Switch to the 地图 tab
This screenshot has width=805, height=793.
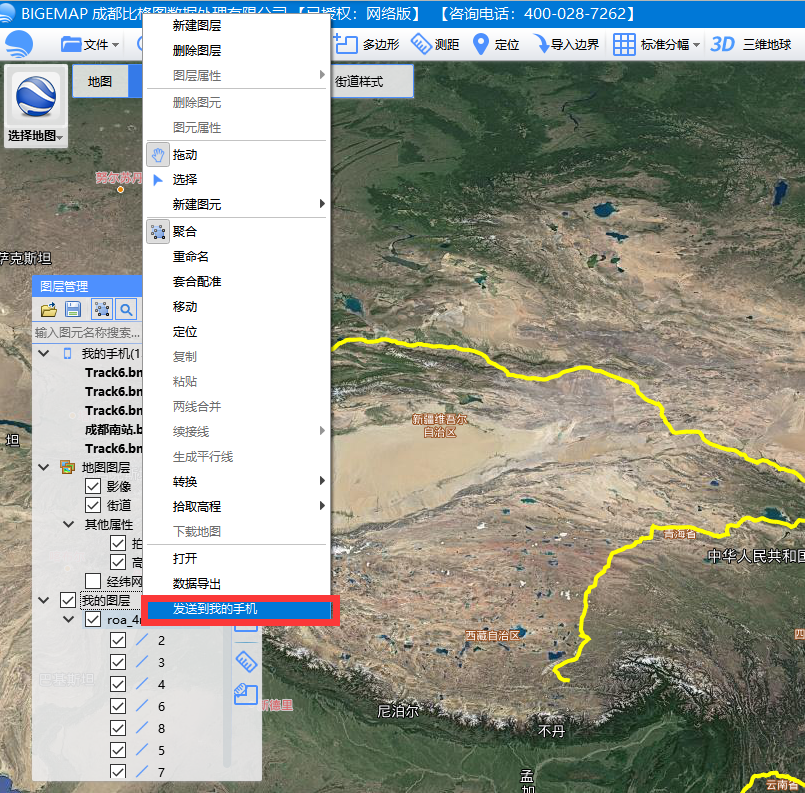pyautogui.click(x=100, y=81)
